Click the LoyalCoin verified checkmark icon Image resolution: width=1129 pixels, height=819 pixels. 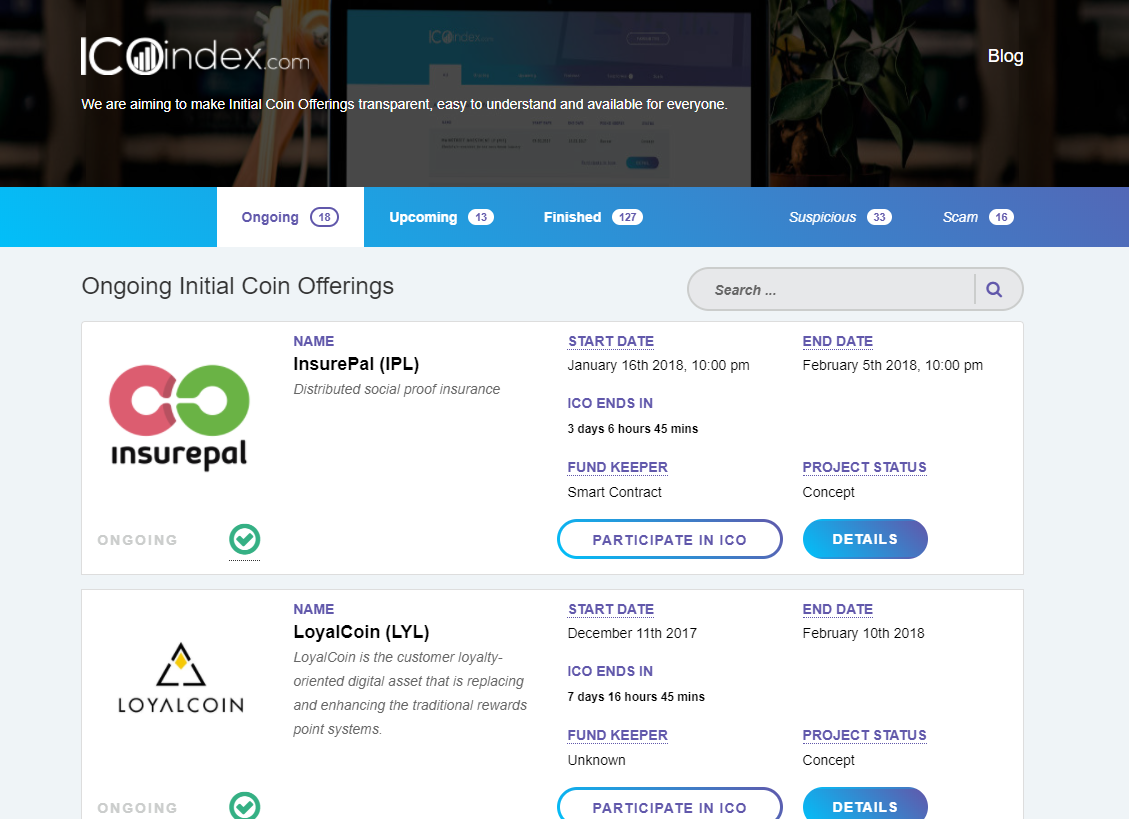click(x=245, y=805)
